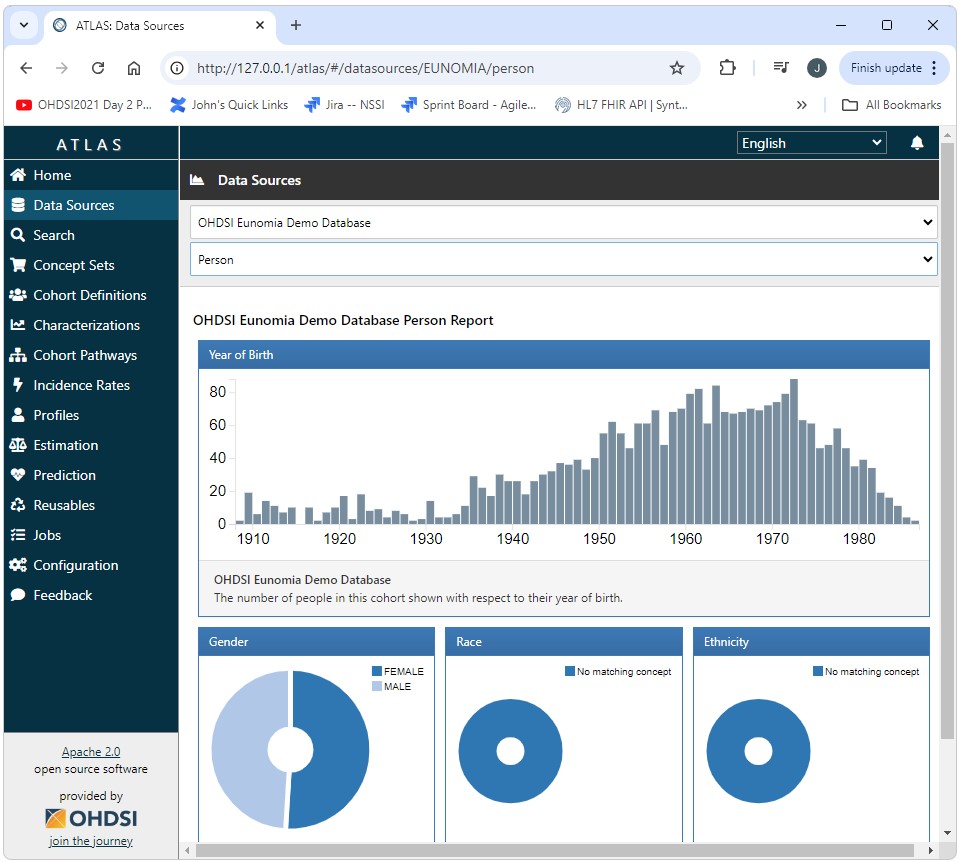Click the vertical page scrollbar thumb
The image size is (959, 862).
point(947,440)
